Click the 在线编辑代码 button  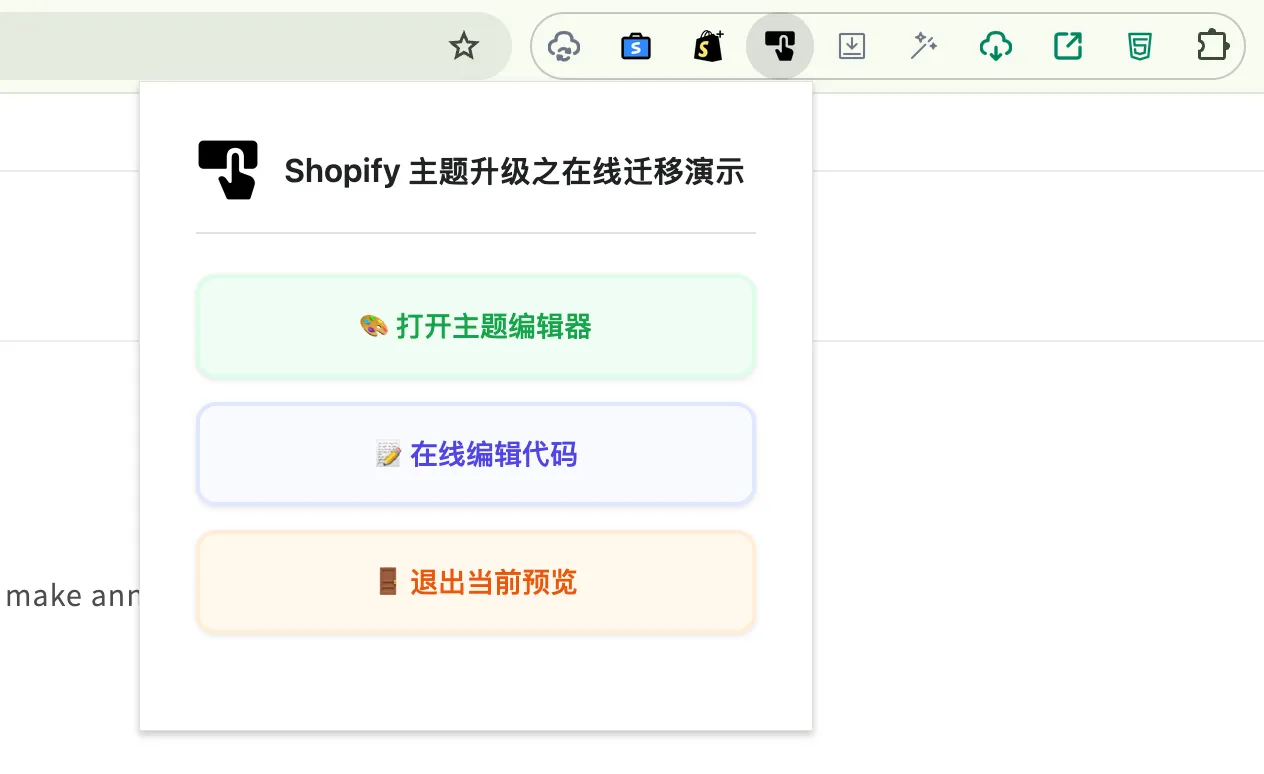[x=476, y=455]
